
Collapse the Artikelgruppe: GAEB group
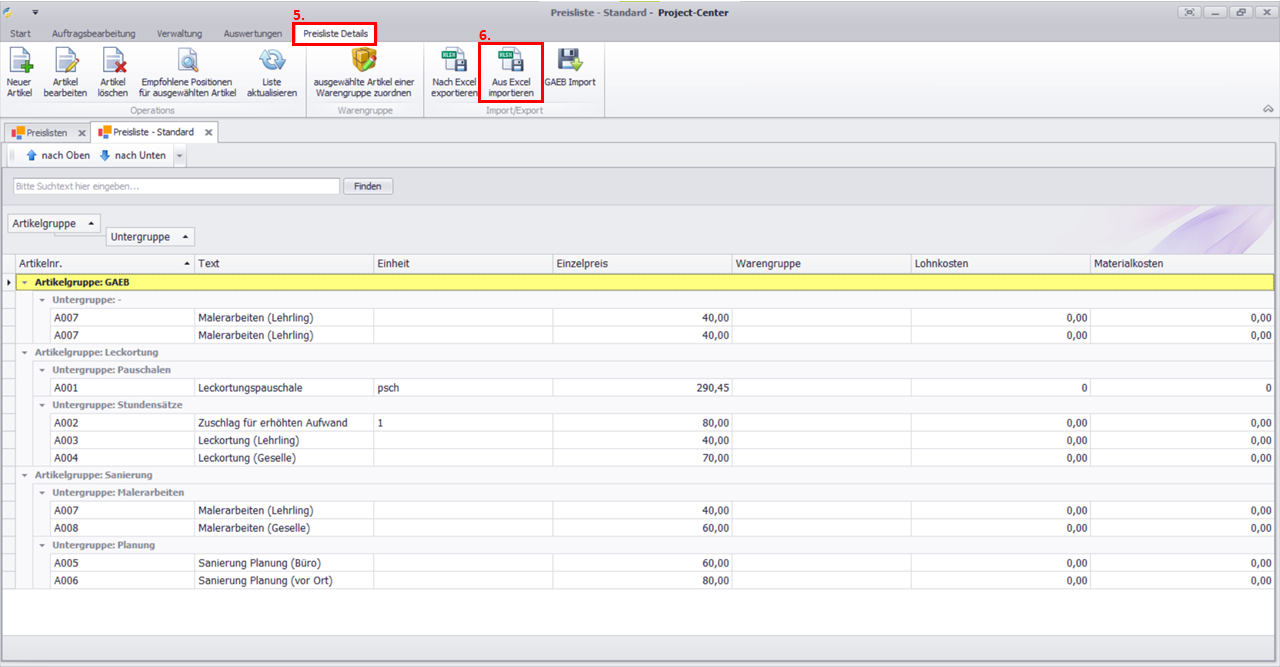(x=25, y=282)
